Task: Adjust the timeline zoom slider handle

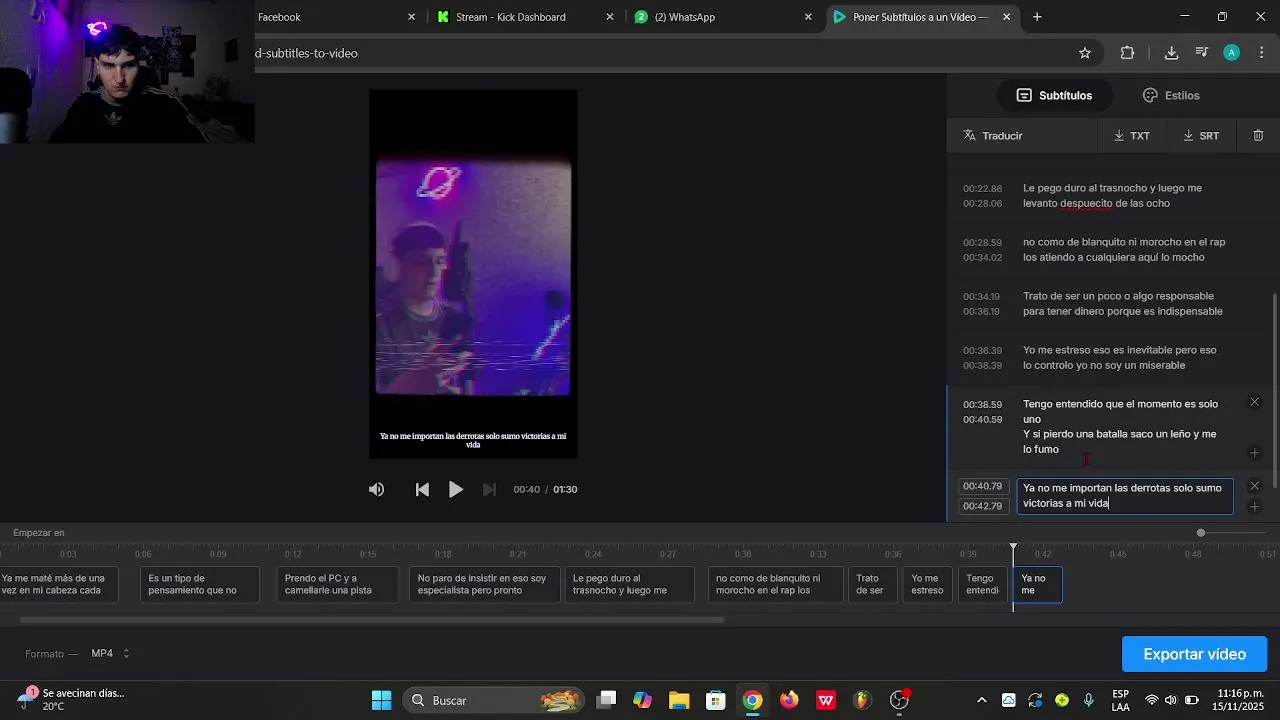Action: (1201, 533)
